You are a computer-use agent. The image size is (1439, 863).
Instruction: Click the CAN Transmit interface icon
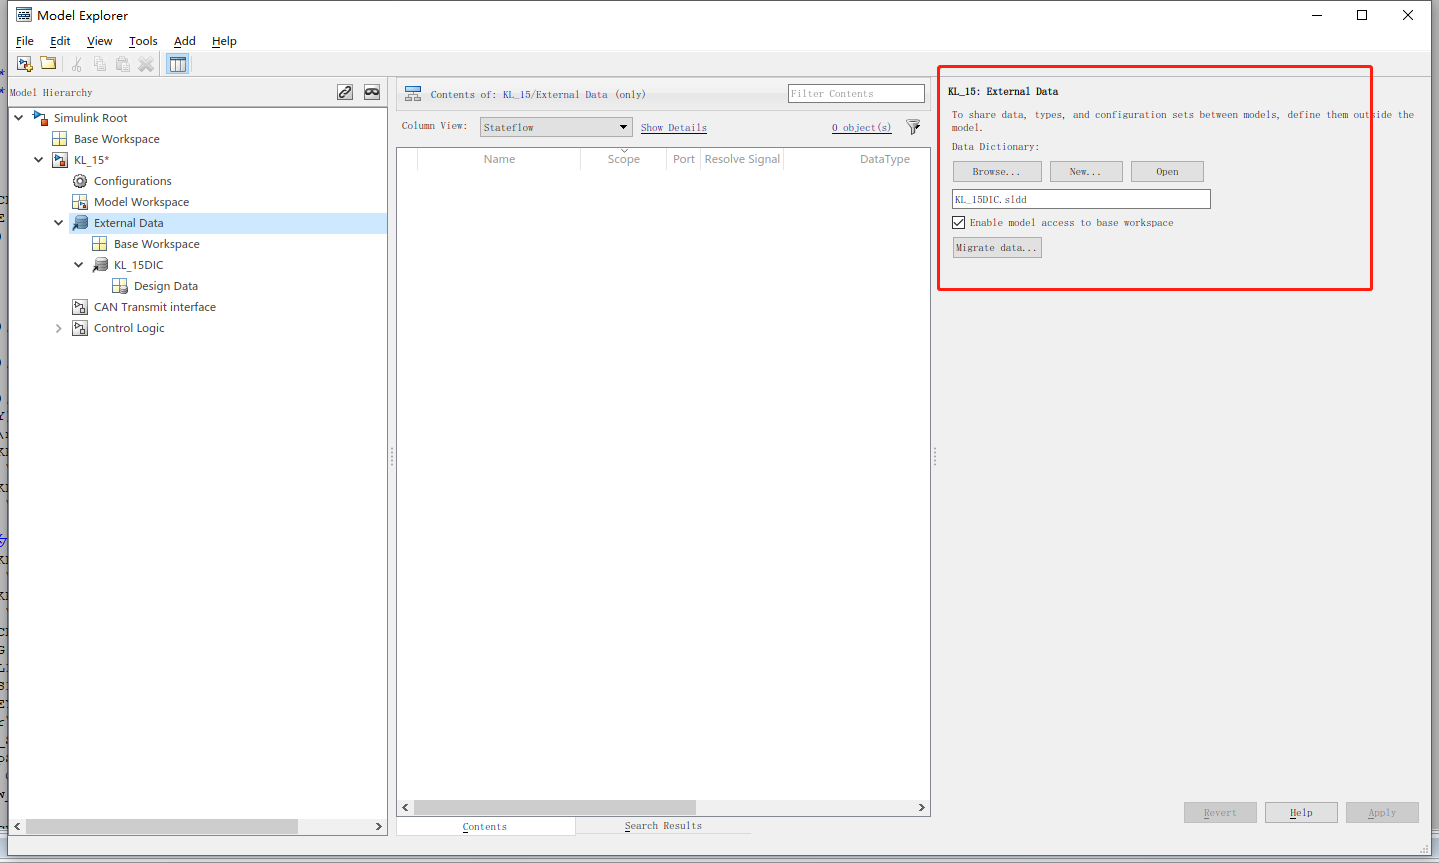(80, 307)
